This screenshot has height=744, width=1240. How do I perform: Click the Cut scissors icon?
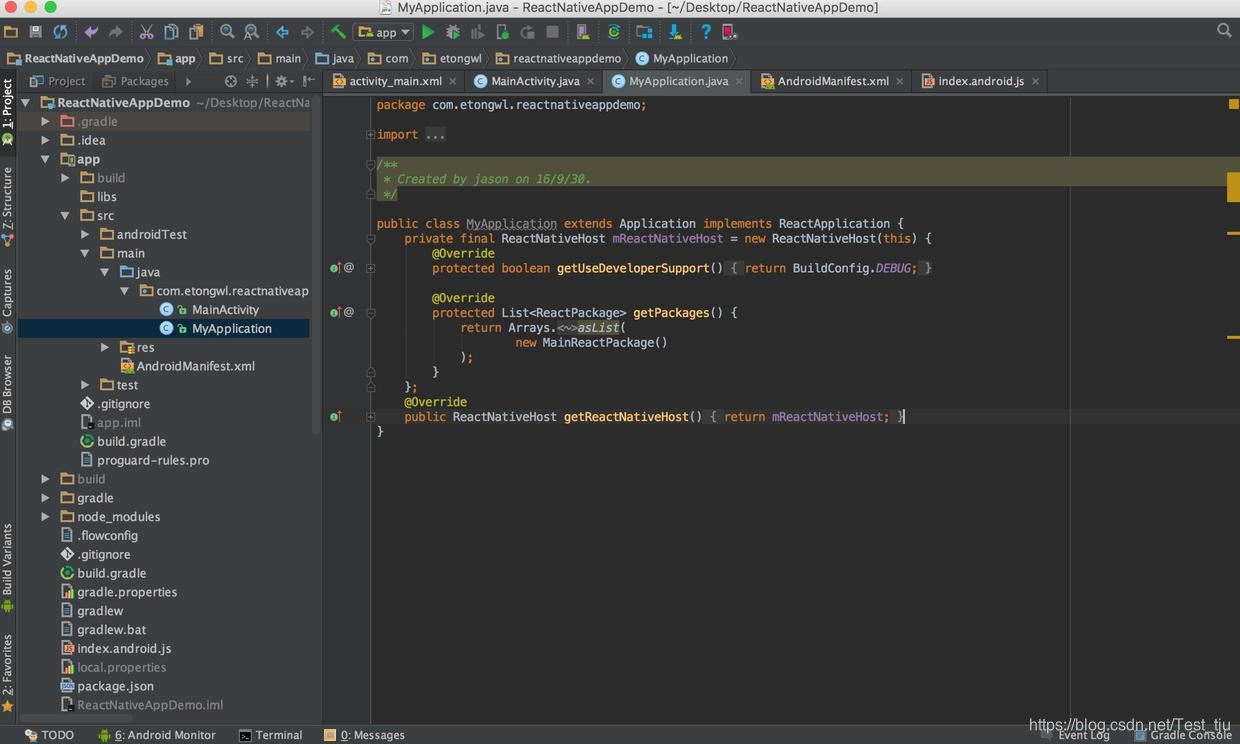point(146,32)
